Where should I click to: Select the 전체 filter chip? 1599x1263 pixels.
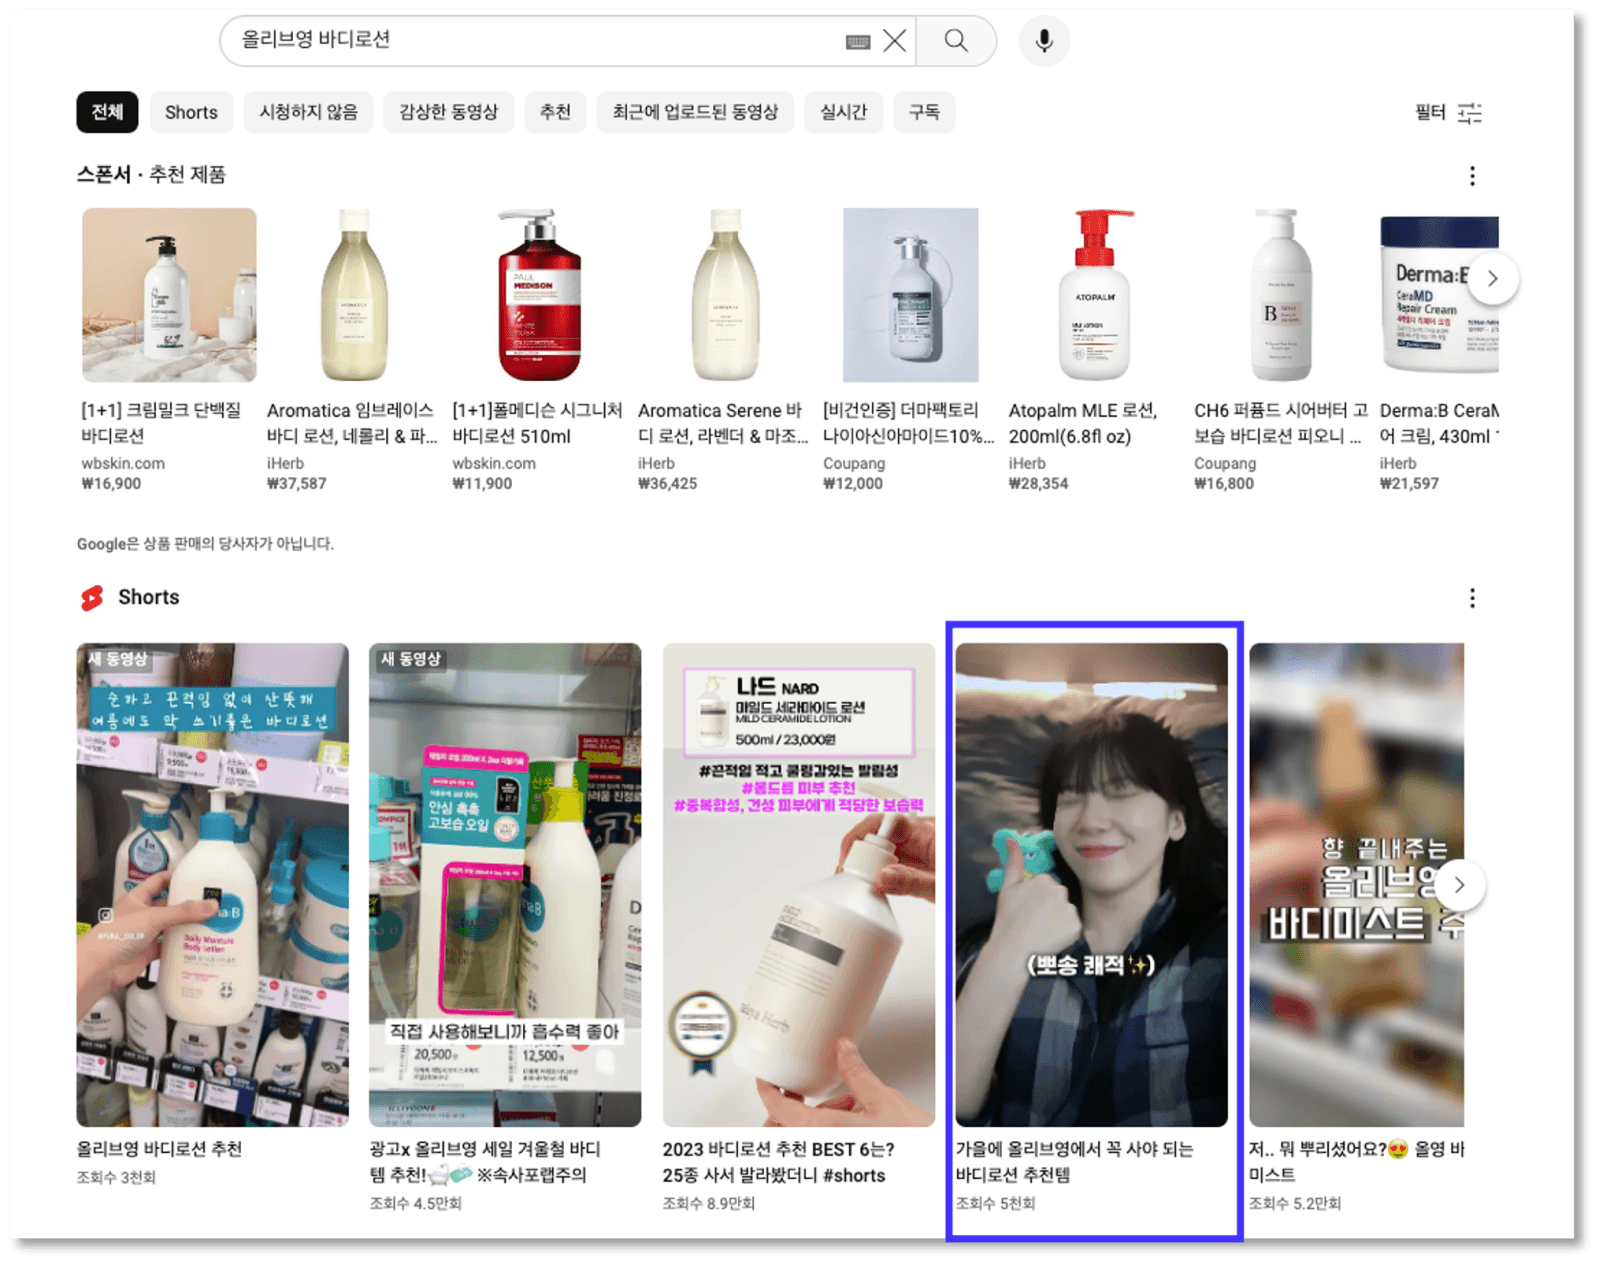(x=107, y=112)
